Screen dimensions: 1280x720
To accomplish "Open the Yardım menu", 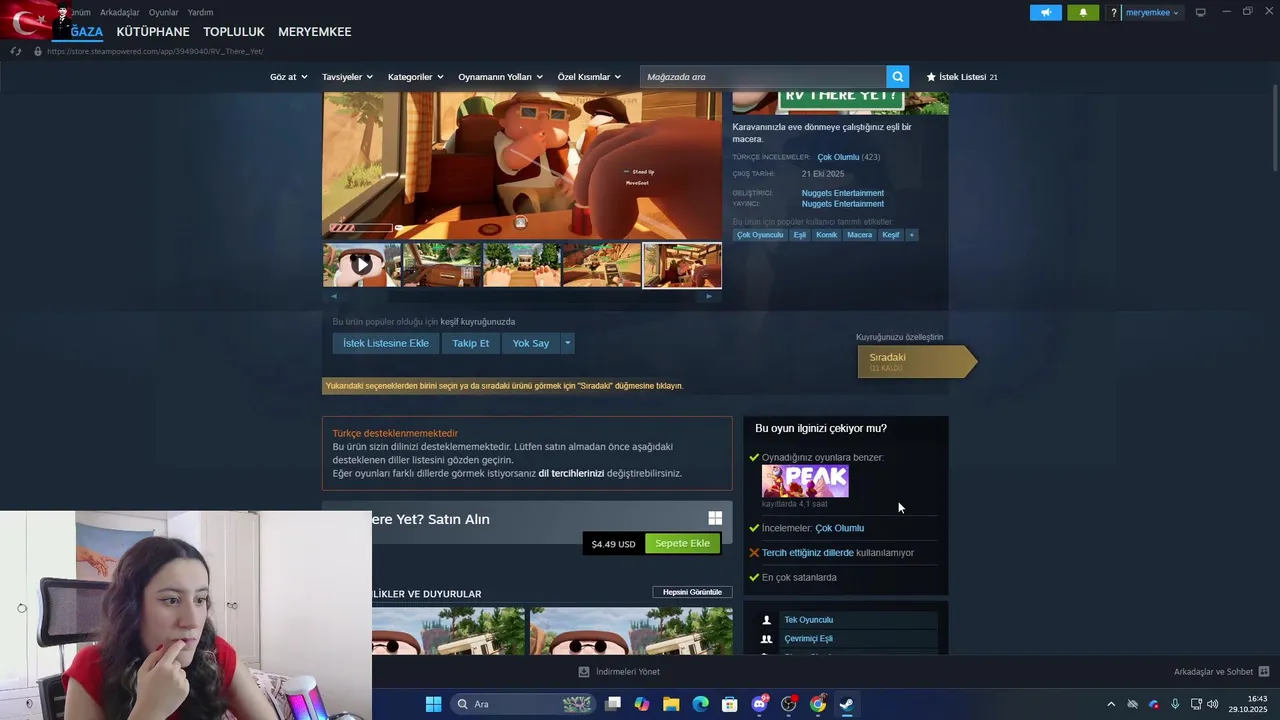I will (x=200, y=13).
